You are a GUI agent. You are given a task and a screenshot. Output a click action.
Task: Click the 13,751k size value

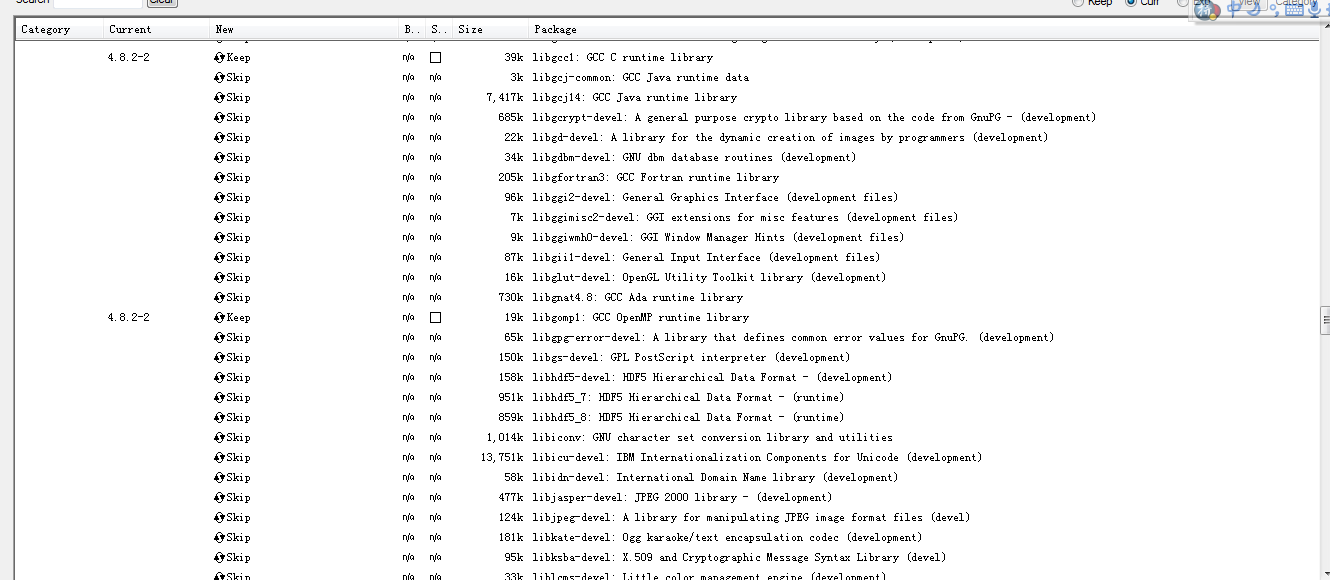(x=502, y=458)
